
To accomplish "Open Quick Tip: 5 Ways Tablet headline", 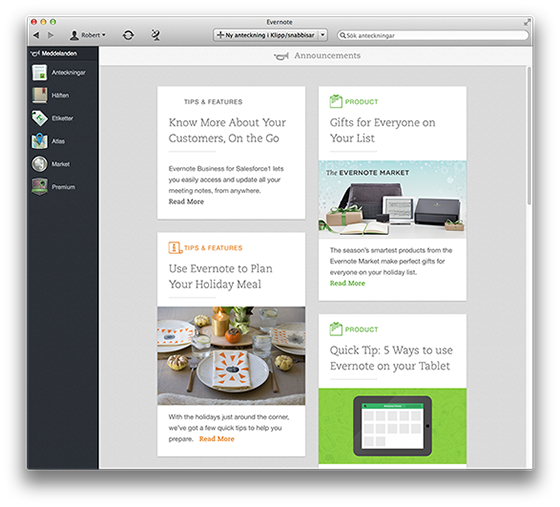I will [x=391, y=358].
